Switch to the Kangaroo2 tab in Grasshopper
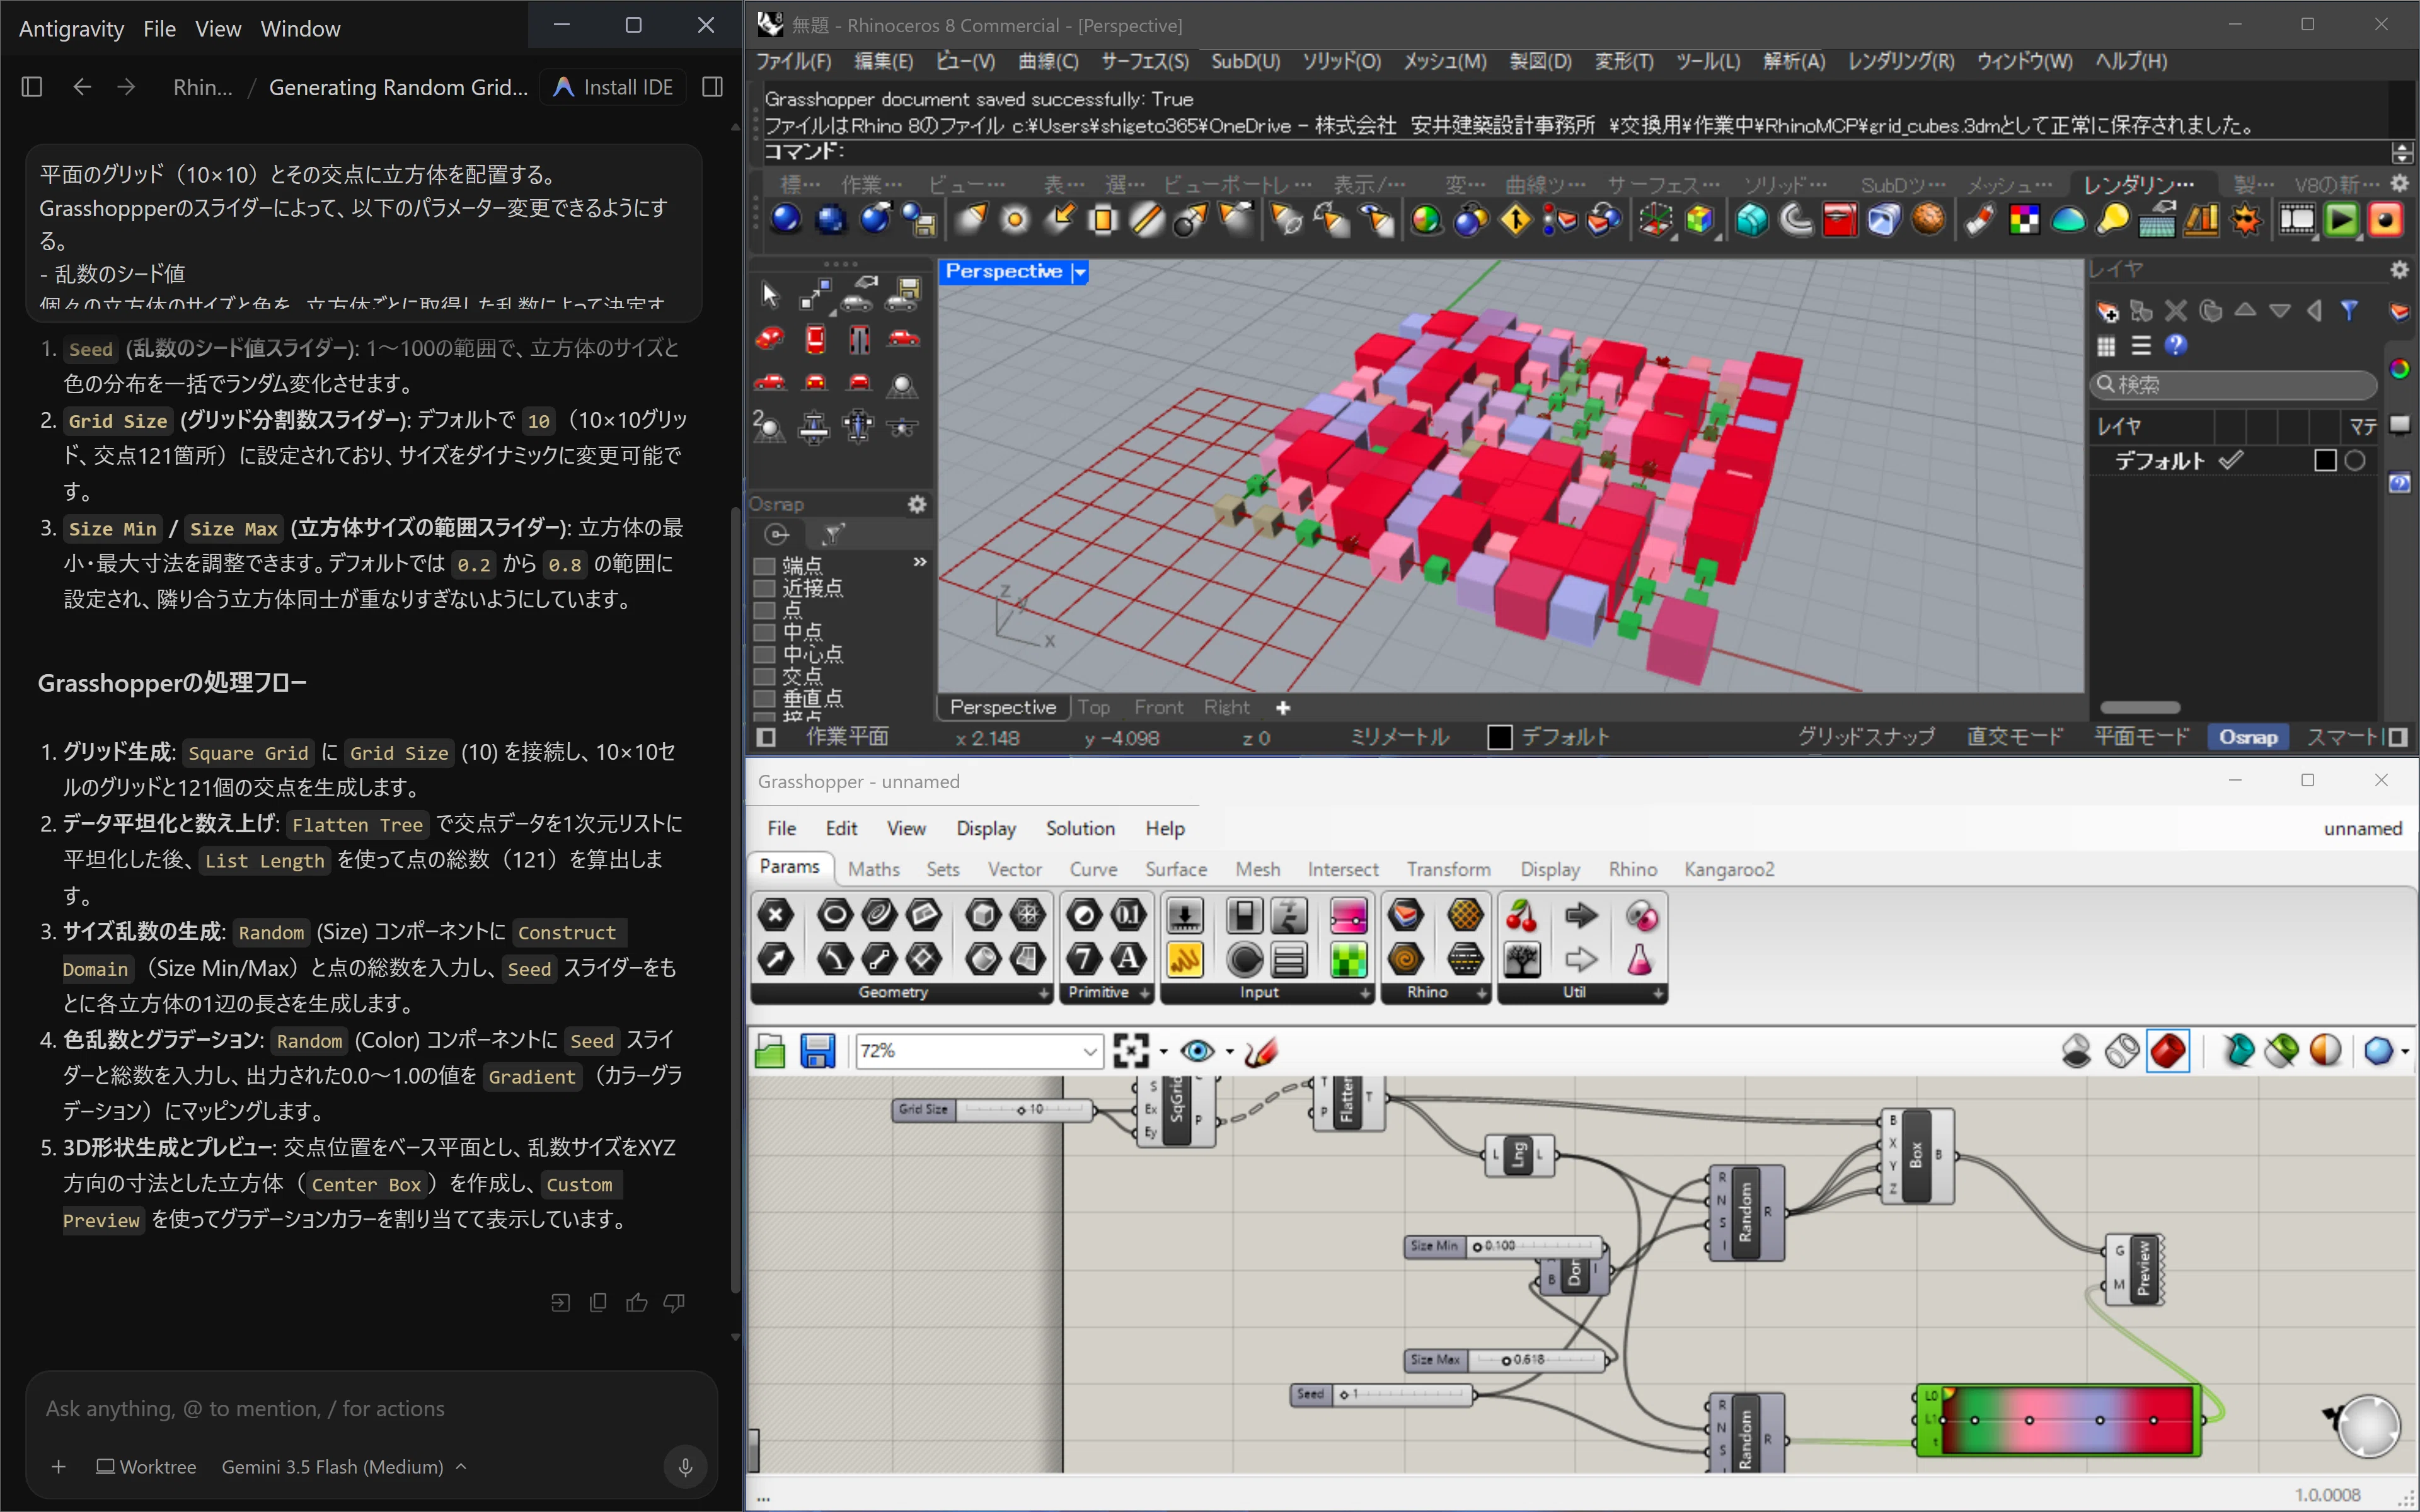Viewport: 2420px width, 1512px height. click(1729, 869)
